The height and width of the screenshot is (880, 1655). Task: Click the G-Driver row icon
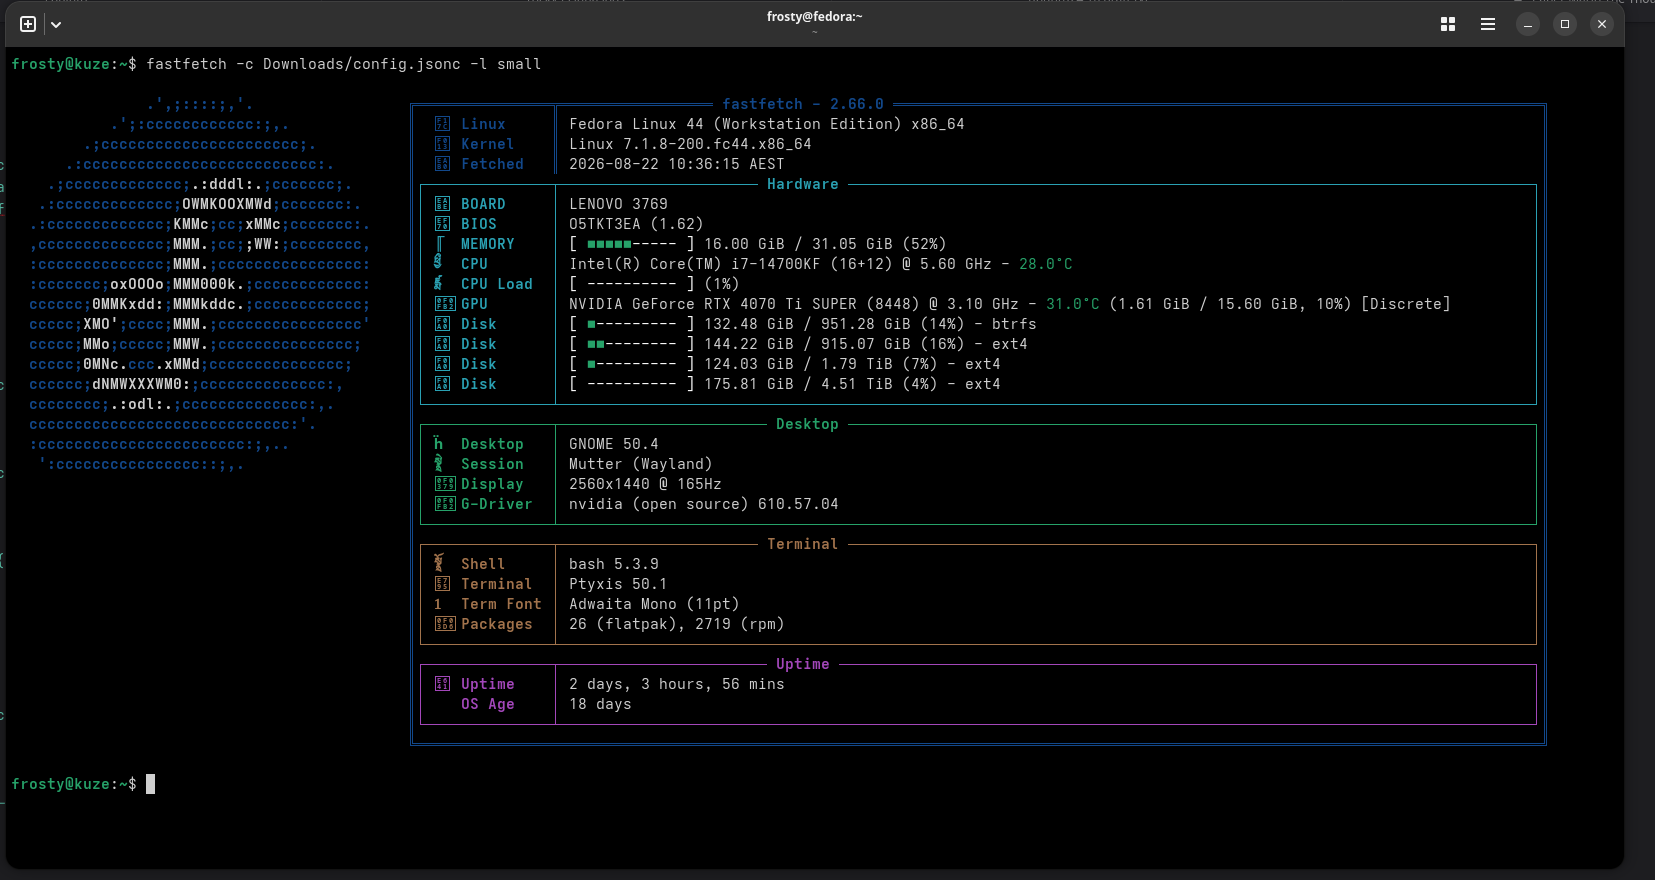pos(445,504)
